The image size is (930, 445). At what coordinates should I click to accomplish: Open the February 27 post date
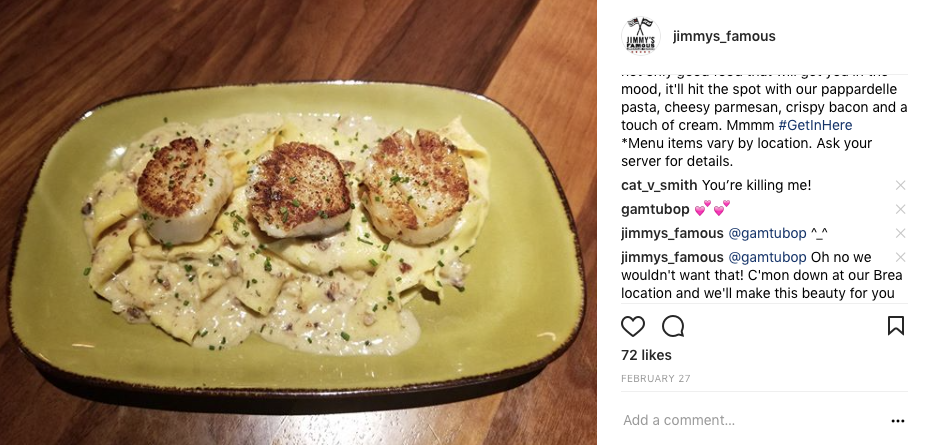[656, 379]
